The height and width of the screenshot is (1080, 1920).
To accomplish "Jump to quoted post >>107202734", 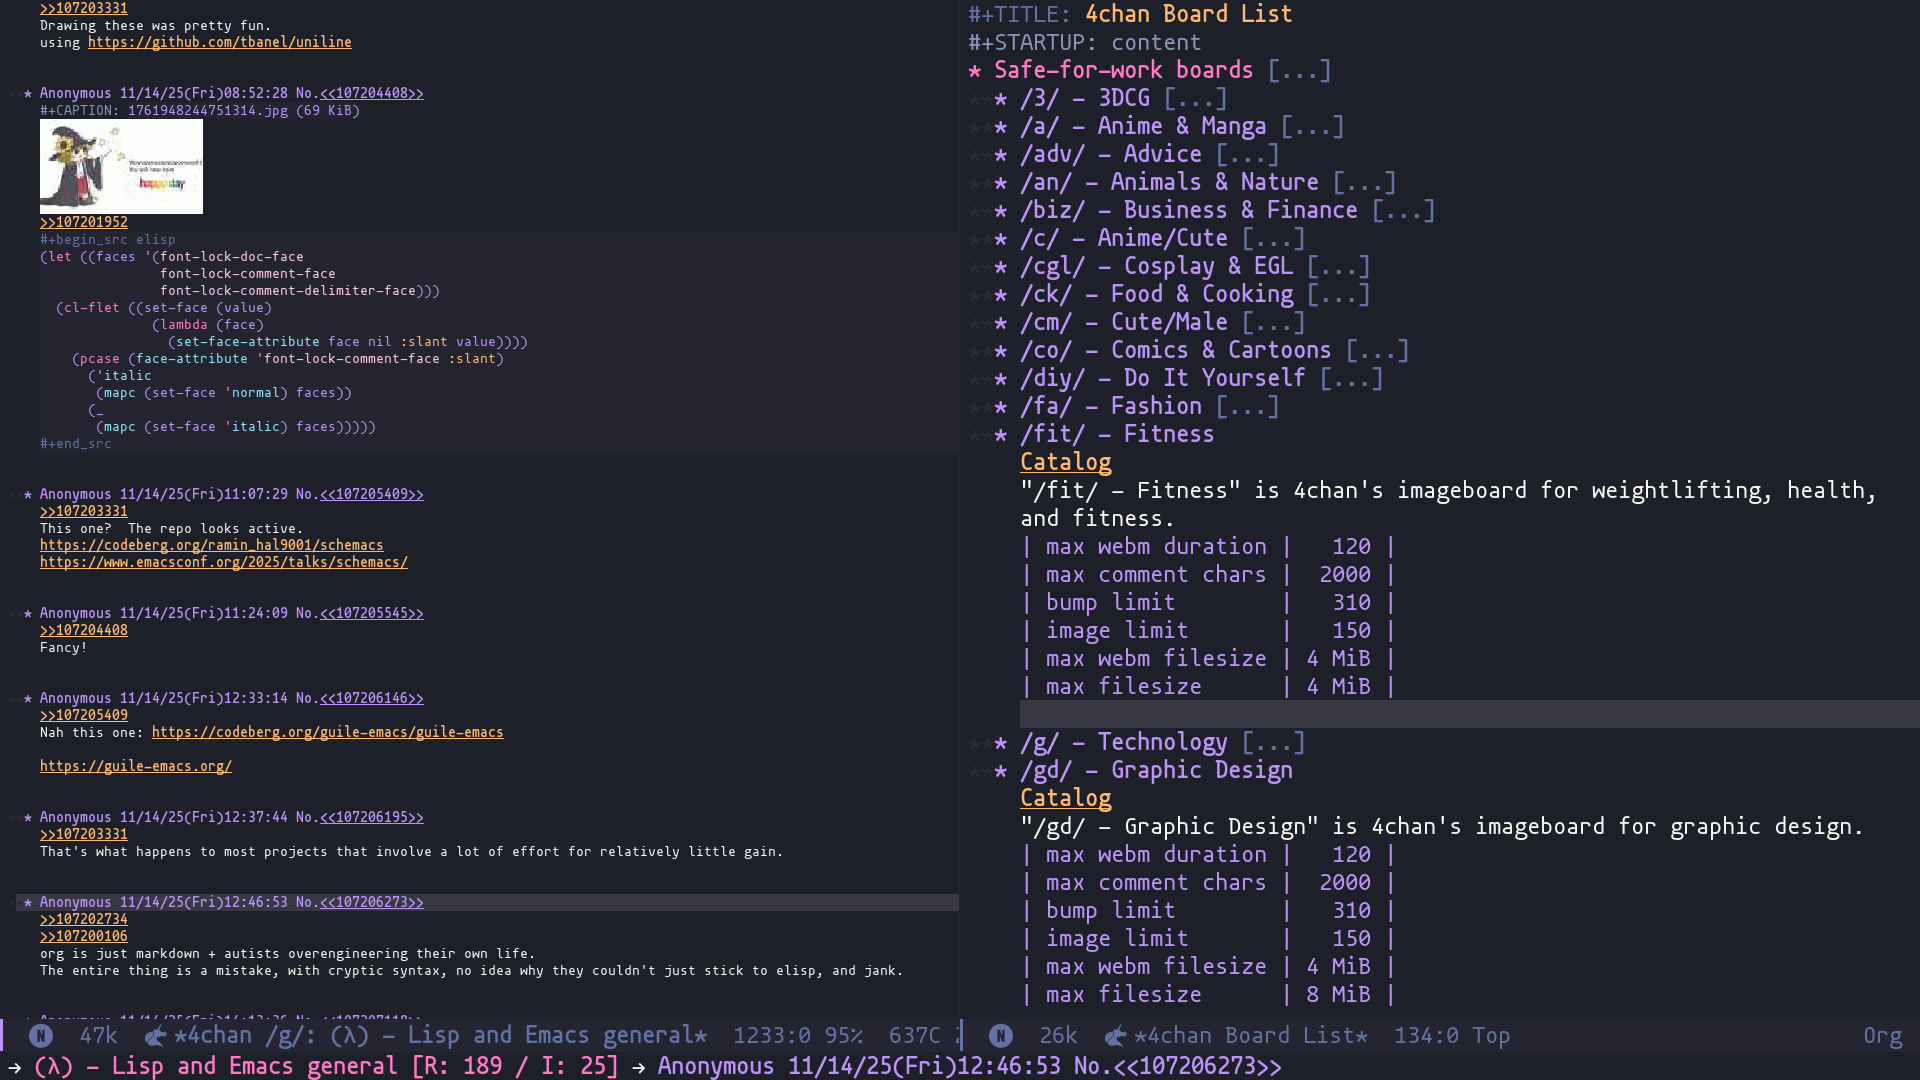I will pyautogui.click(x=84, y=919).
